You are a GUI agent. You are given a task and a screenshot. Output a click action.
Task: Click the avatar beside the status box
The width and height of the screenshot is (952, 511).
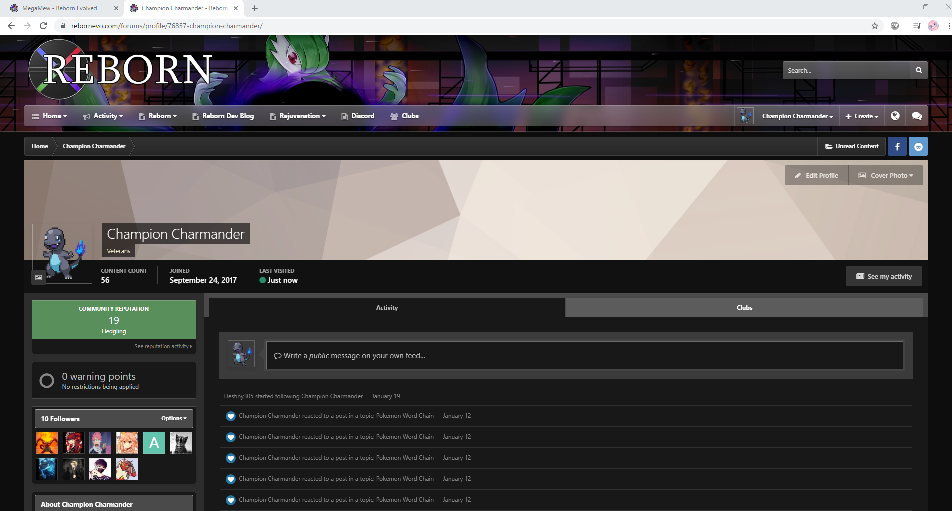(x=242, y=354)
